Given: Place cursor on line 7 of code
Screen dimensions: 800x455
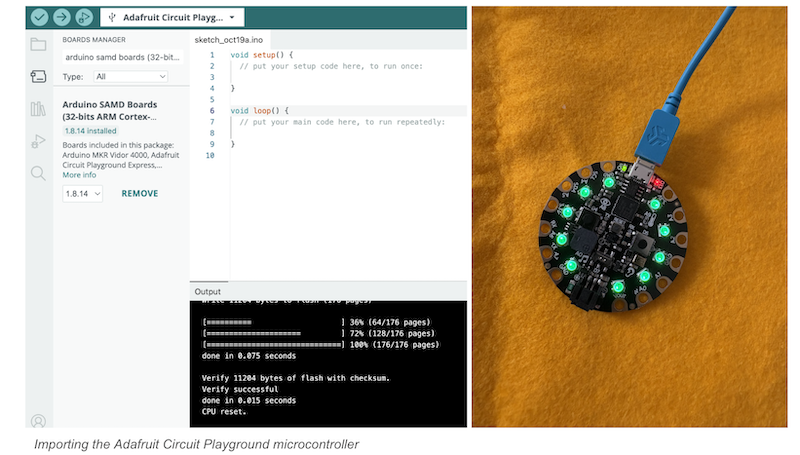Looking at the screenshot, I should pos(340,122).
